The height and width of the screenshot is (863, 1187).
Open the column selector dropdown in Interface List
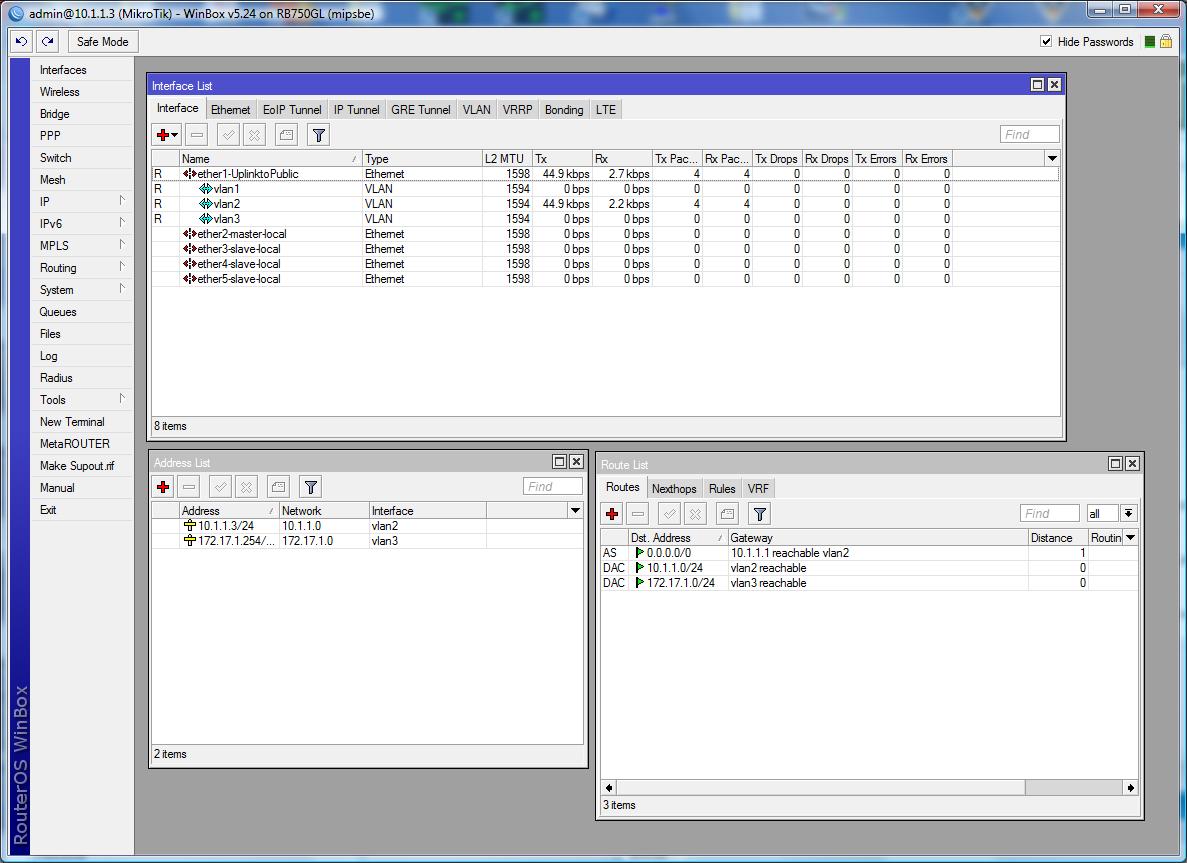(1053, 157)
